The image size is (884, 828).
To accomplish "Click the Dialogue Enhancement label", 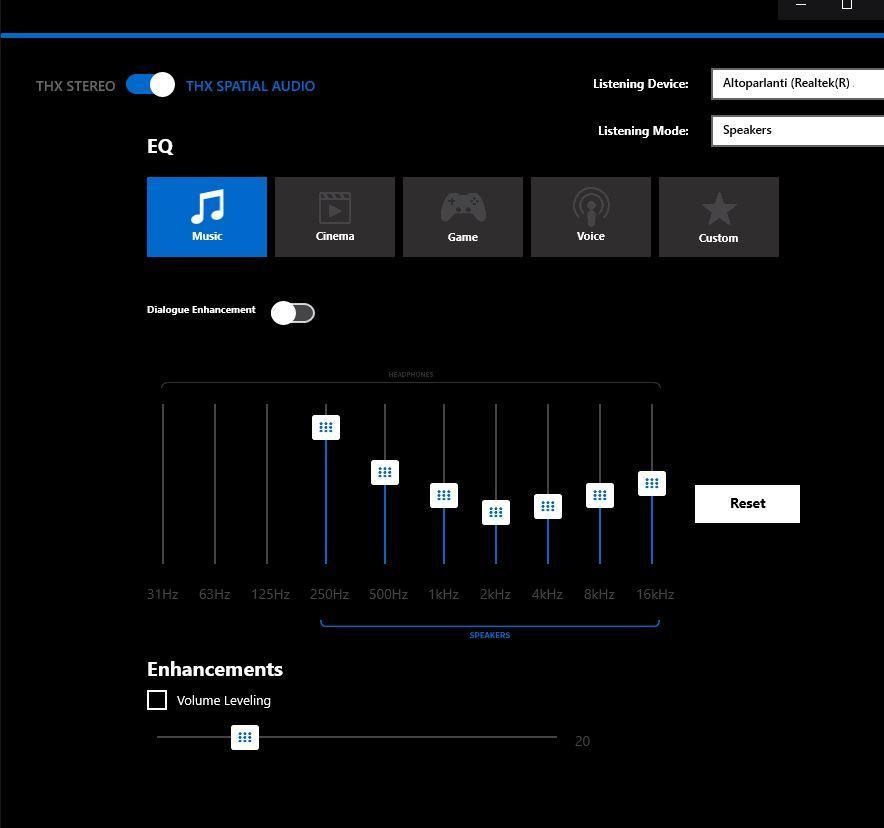I will pos(201,310).
